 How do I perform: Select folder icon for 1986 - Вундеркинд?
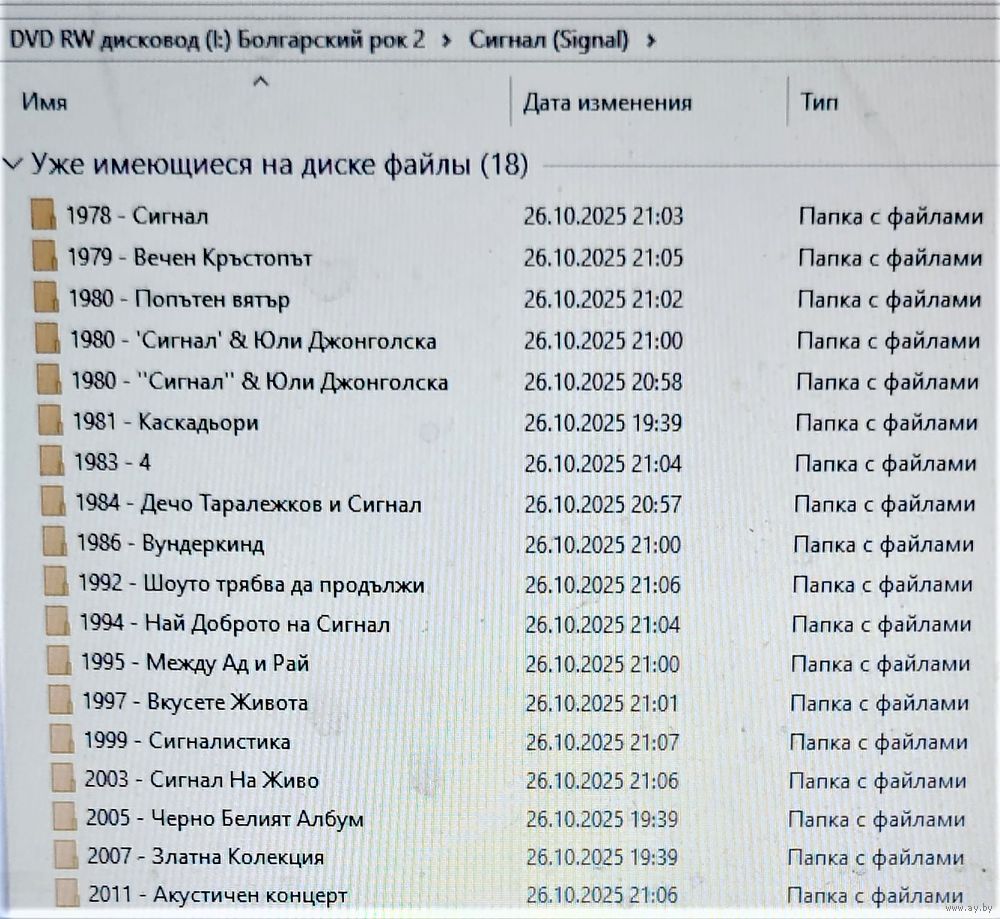(x=54, y=544)
